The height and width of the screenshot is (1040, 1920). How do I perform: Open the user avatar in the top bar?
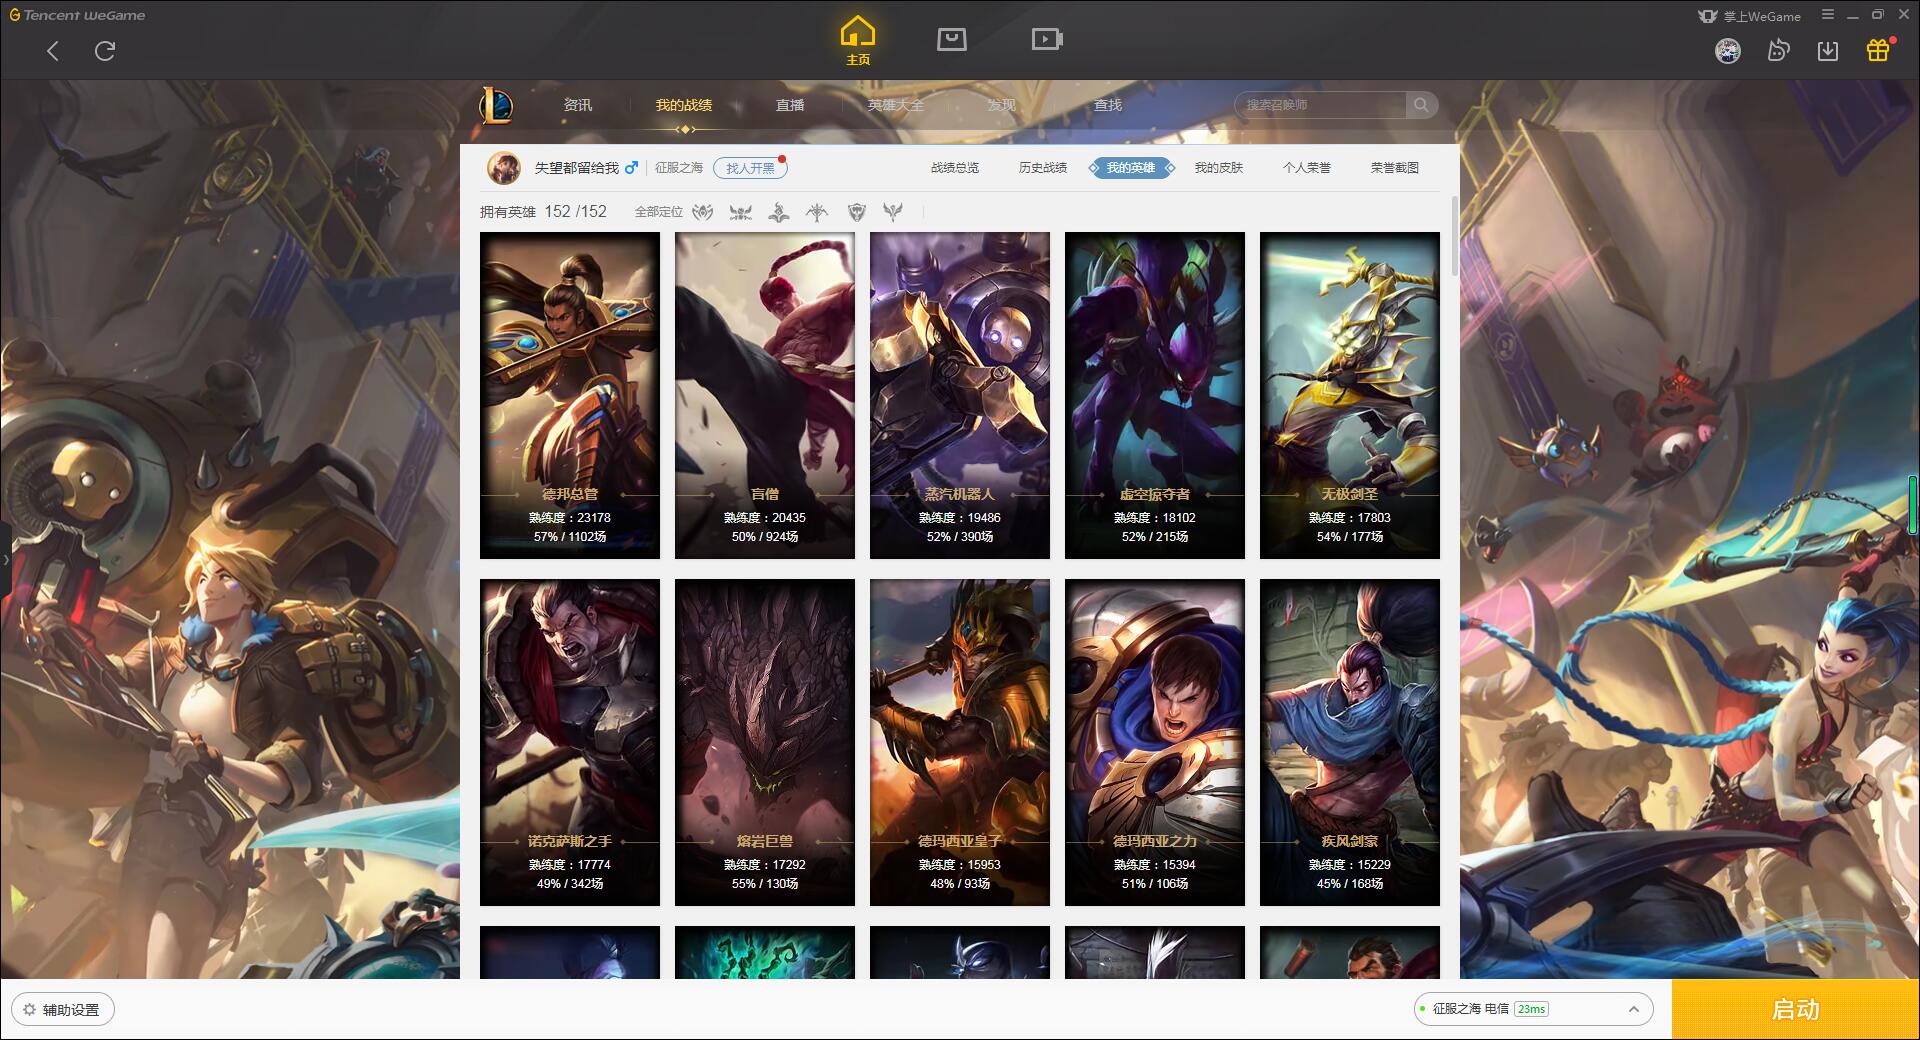click(1727, 51)
